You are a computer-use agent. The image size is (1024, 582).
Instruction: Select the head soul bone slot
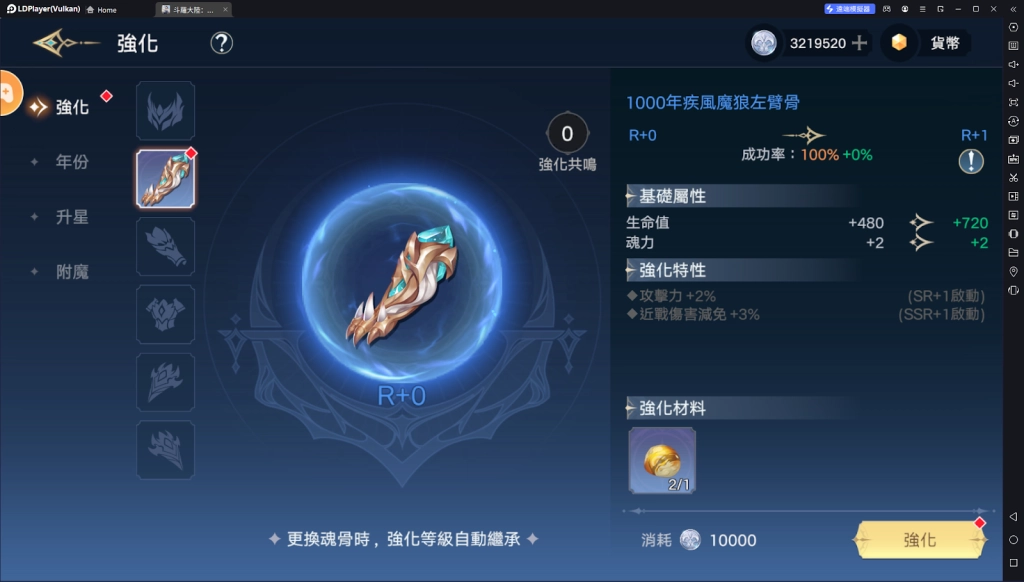click(165, 110)
